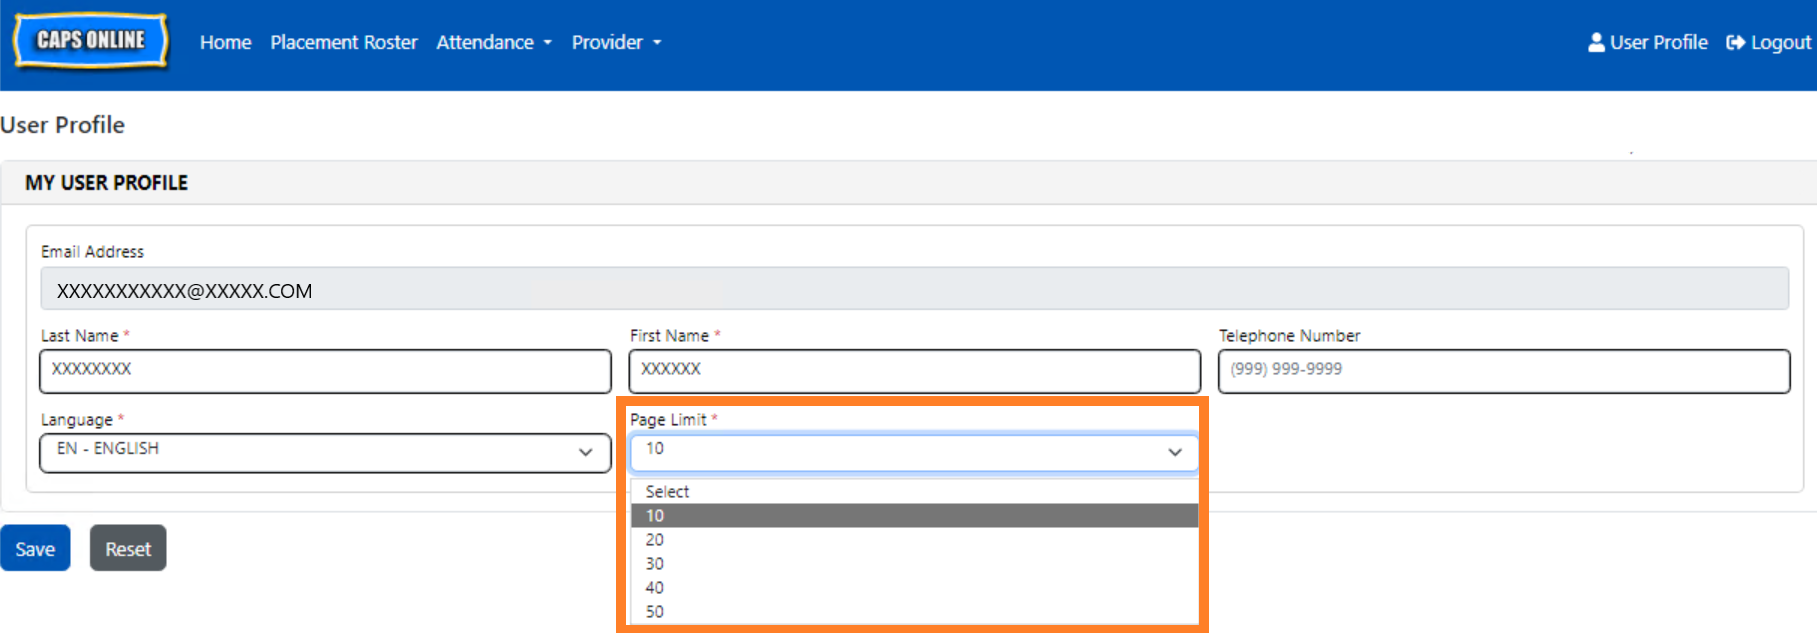1817x633 pixels.
Task: Click the Save button
Action: (x=35, y=548)
